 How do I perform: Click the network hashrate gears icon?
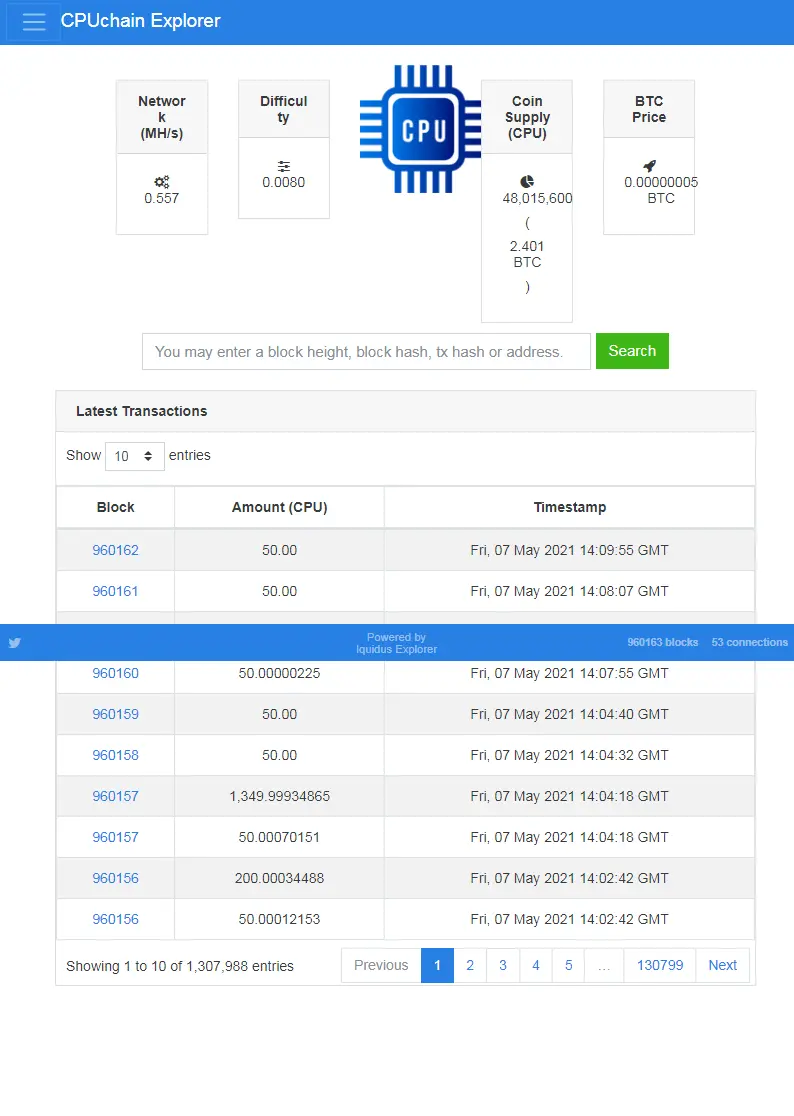(162, 182)
